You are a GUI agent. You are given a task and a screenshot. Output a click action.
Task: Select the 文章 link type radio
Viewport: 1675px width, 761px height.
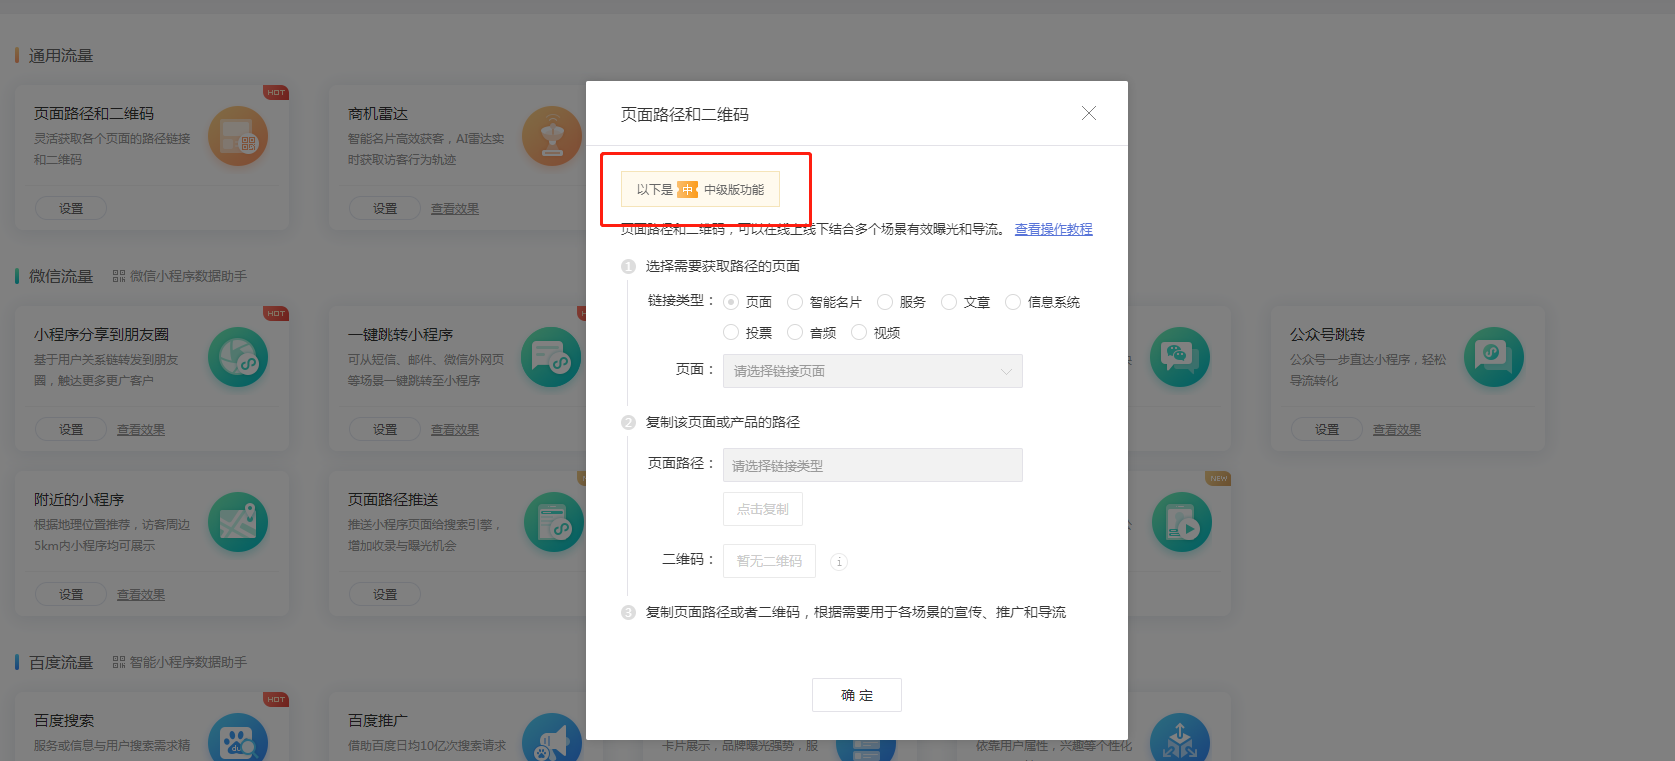pos(949,302)
